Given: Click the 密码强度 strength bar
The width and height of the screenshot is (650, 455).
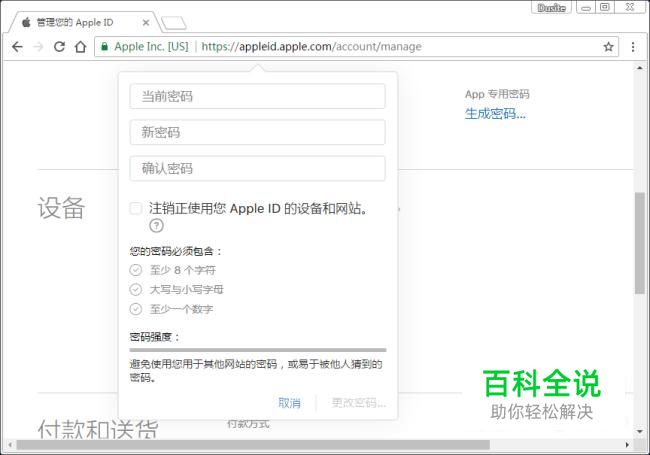Looking at the screenshot, I should [x=257, y=350].
